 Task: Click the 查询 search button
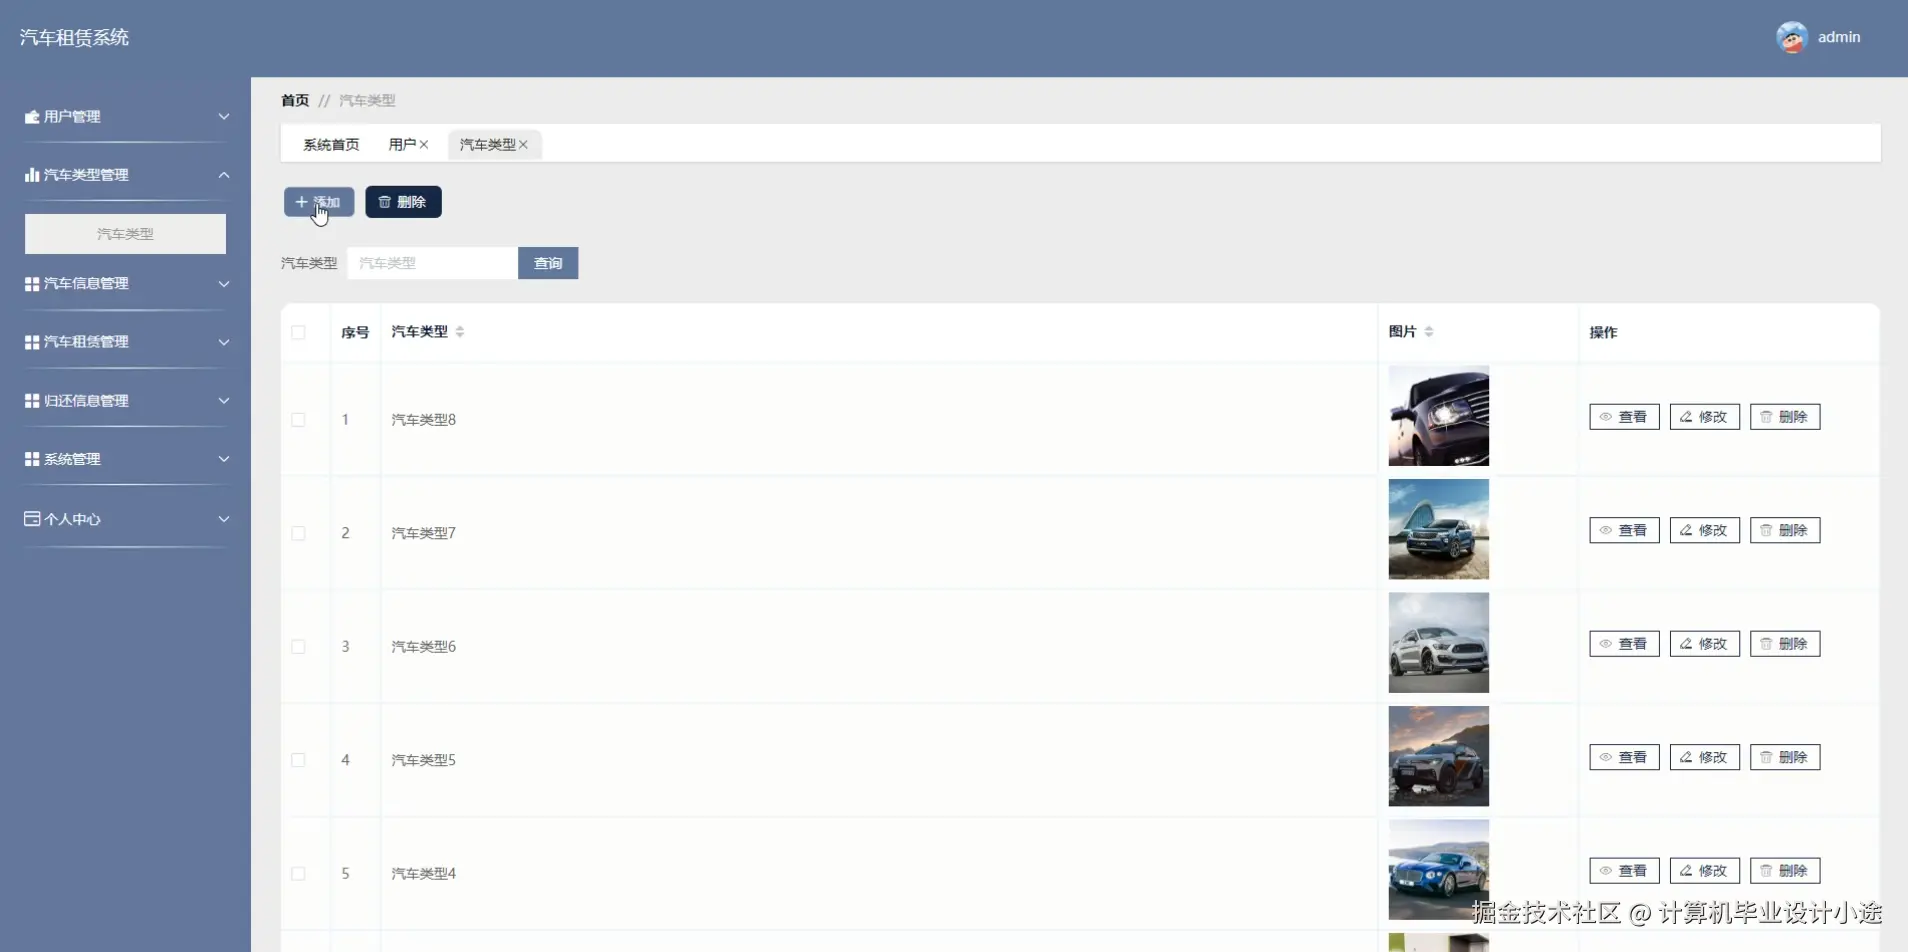548,263
